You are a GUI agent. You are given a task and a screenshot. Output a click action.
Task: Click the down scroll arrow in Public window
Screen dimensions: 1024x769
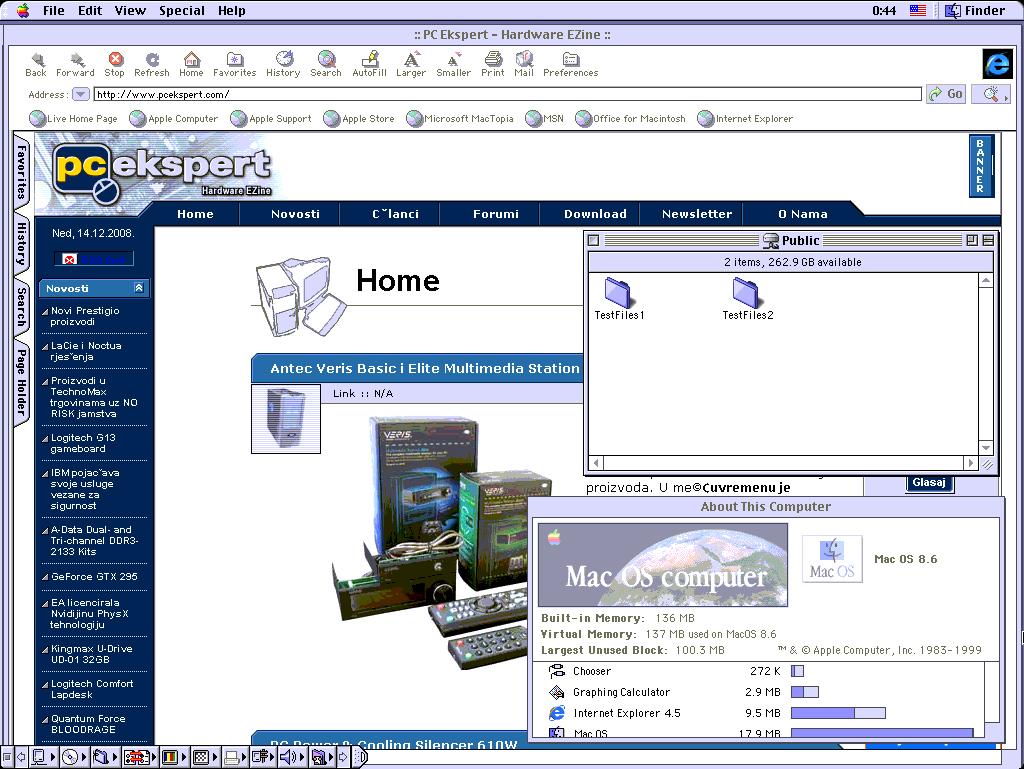coord(985,448)
